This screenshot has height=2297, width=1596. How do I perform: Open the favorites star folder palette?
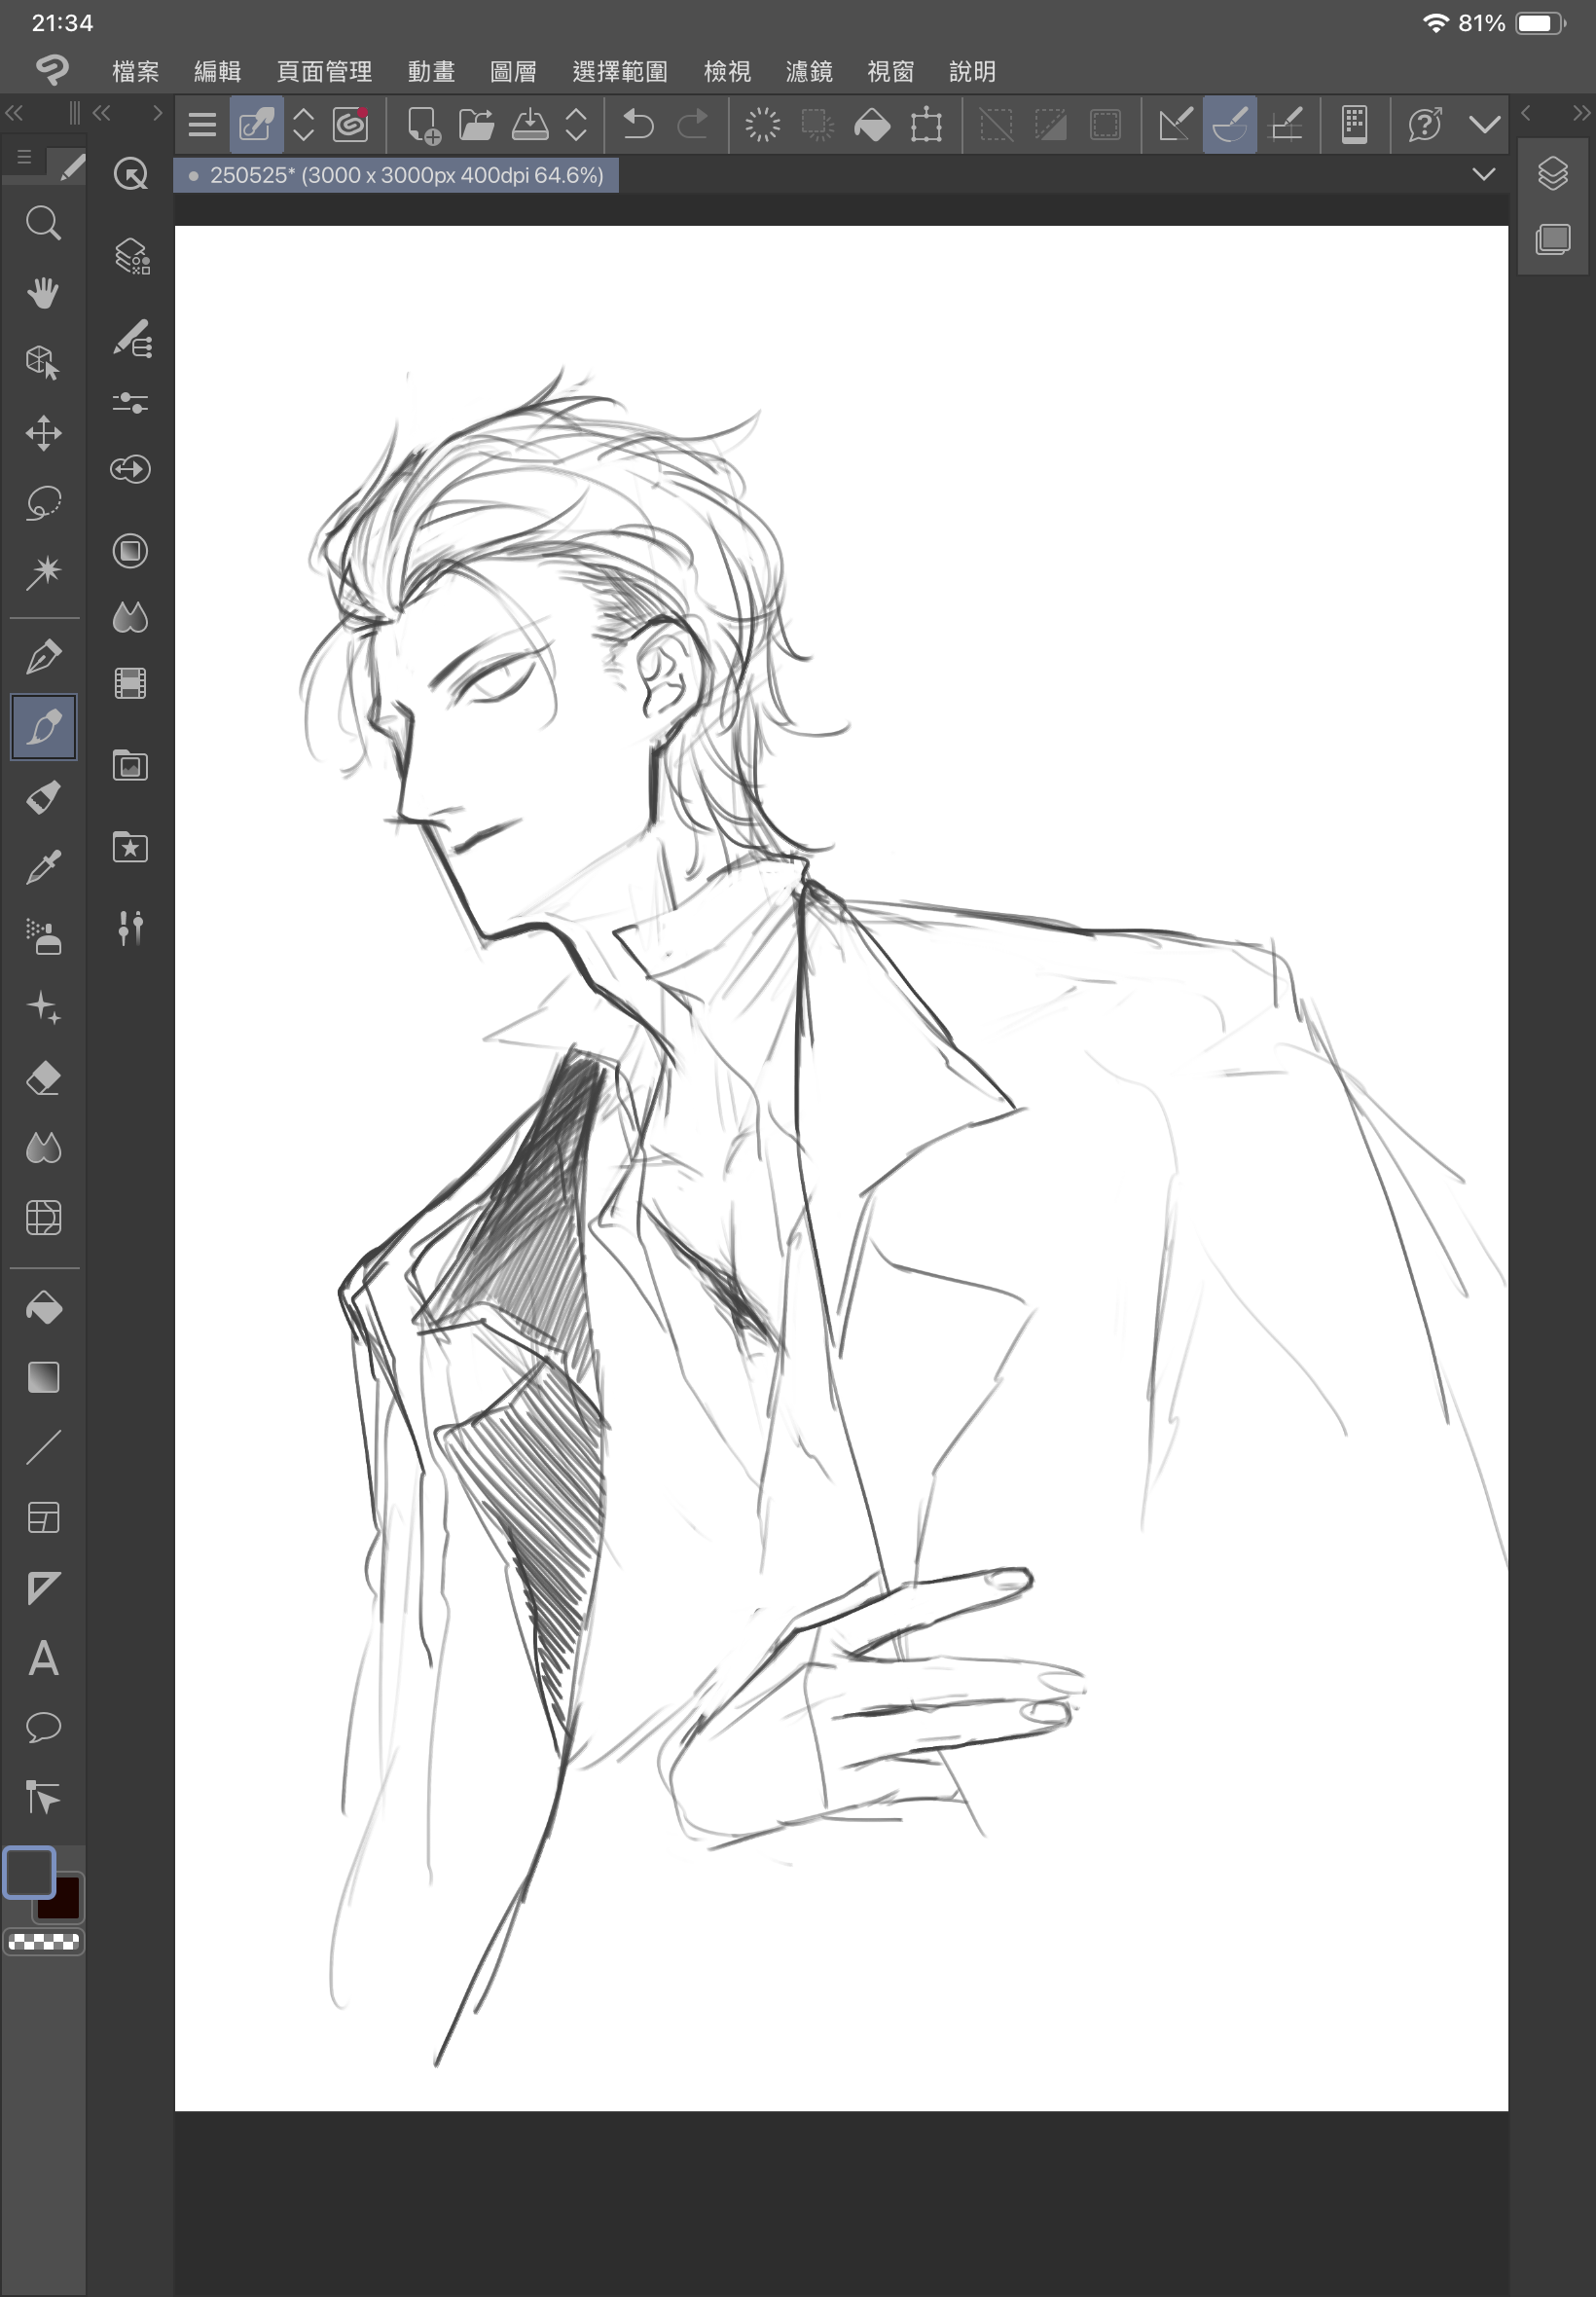(x=130, y=848)
